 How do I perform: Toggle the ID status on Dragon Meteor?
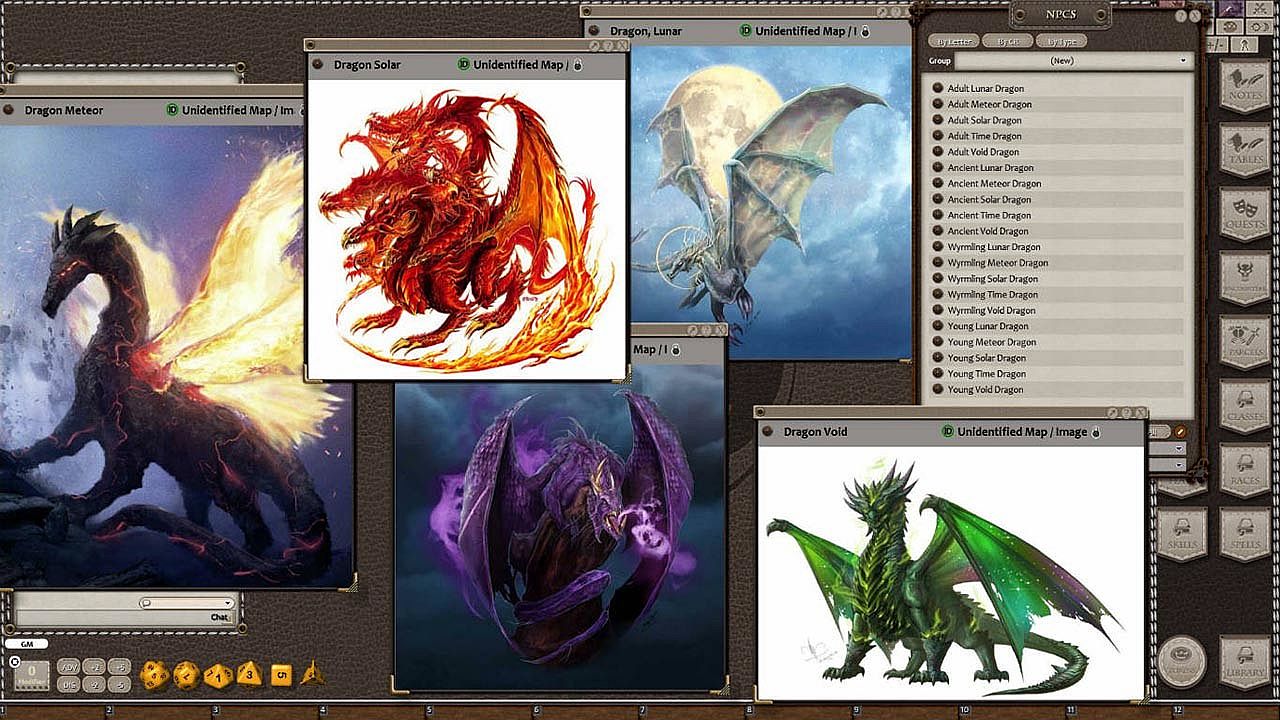172,110
